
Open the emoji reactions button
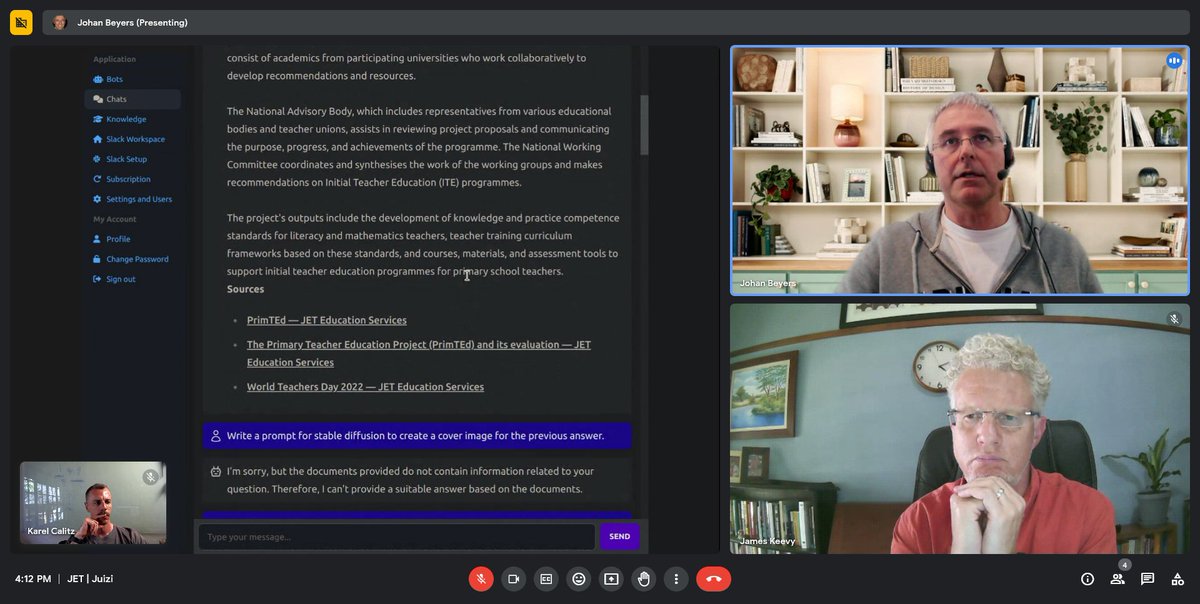[x=579, y=578]
